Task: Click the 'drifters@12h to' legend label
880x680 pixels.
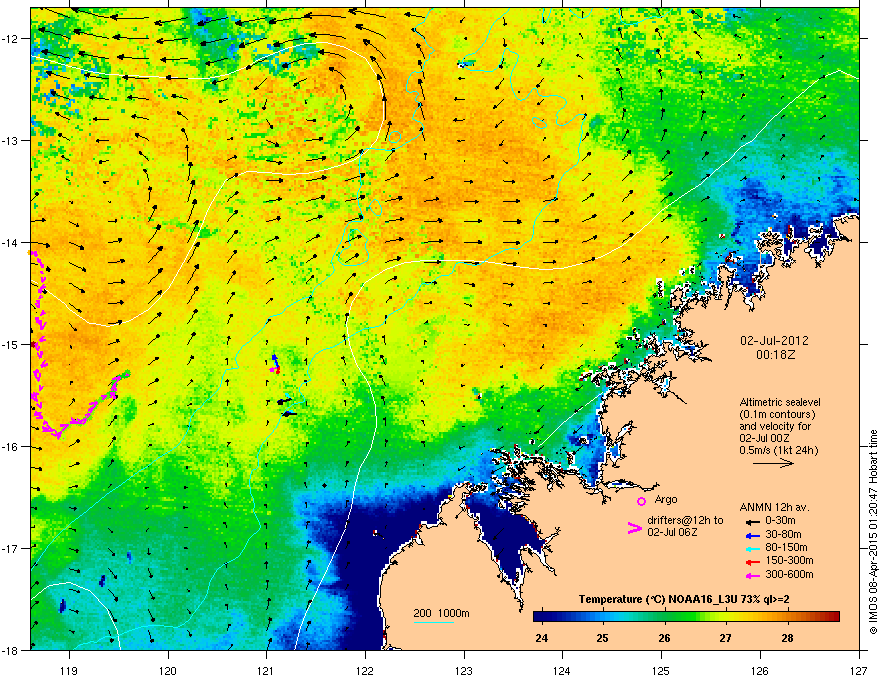Action: point(685,520)
